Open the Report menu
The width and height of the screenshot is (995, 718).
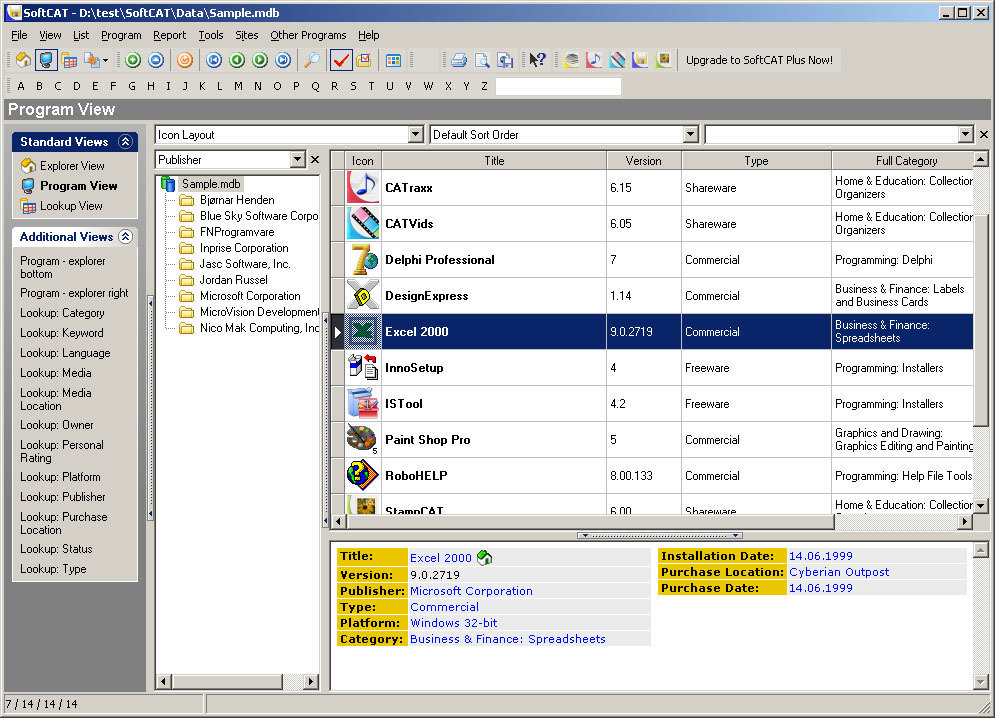point(169,35)
